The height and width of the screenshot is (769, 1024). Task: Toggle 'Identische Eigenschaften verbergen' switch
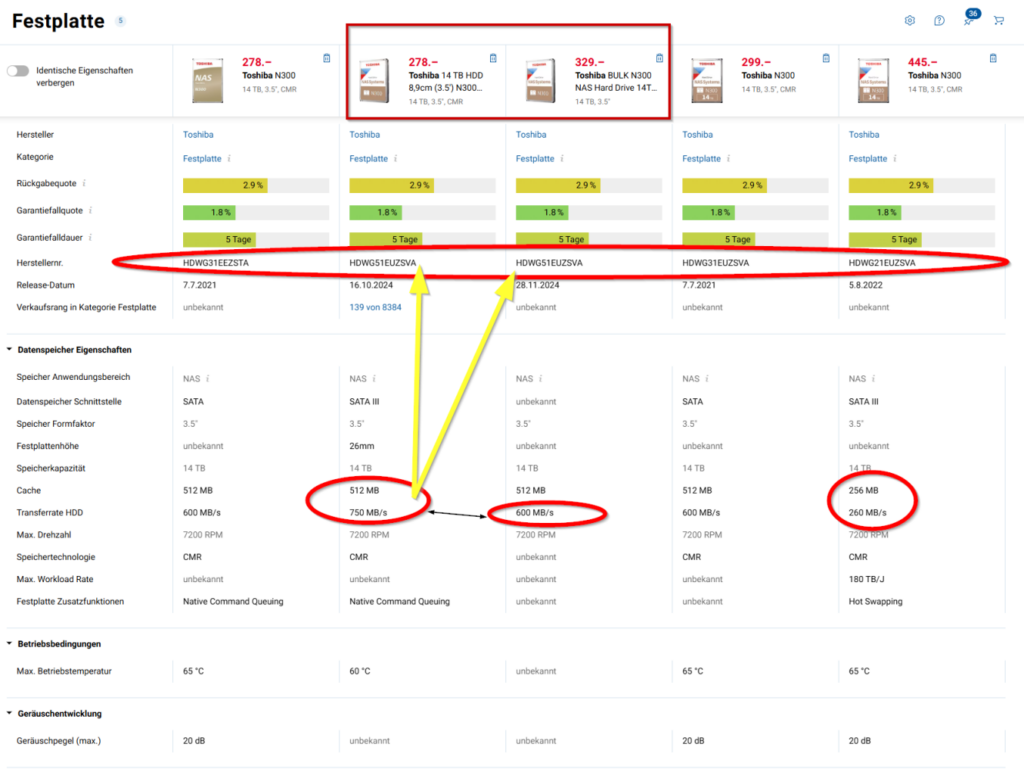coord(18,71)
